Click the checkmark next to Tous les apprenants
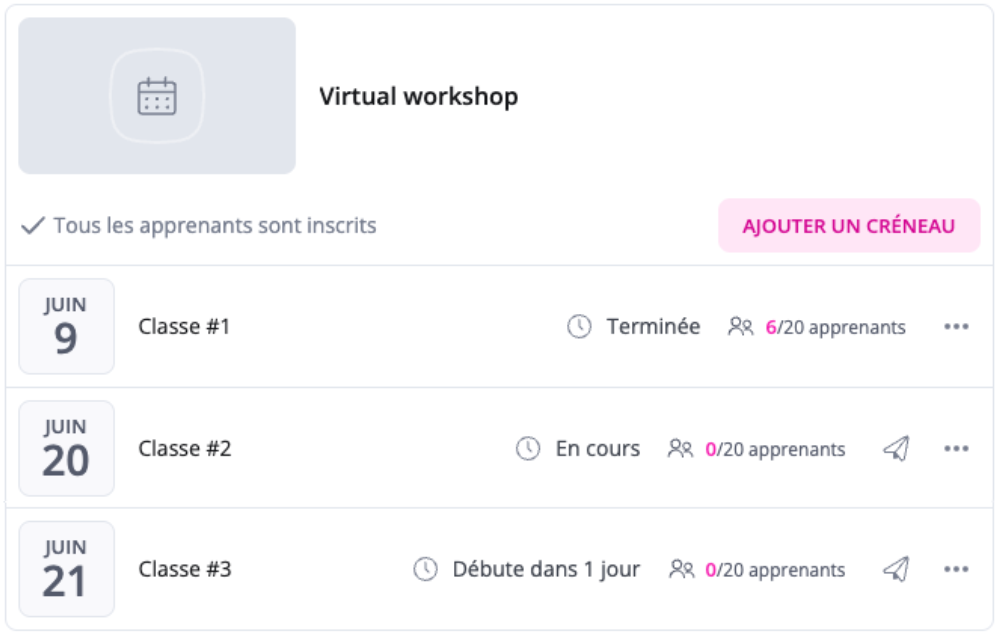Image resolution: width=1004 pixels, height=633 pixels. (33, 225)
